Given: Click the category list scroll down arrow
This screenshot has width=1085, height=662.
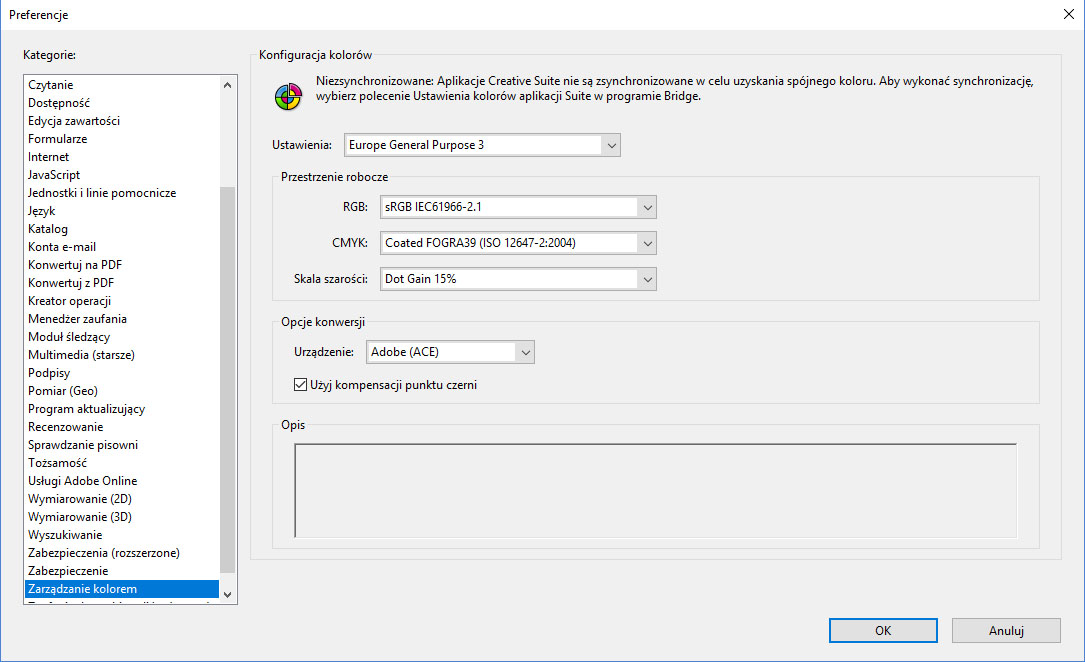Looking at the screenshot, I should click(228, 595).
